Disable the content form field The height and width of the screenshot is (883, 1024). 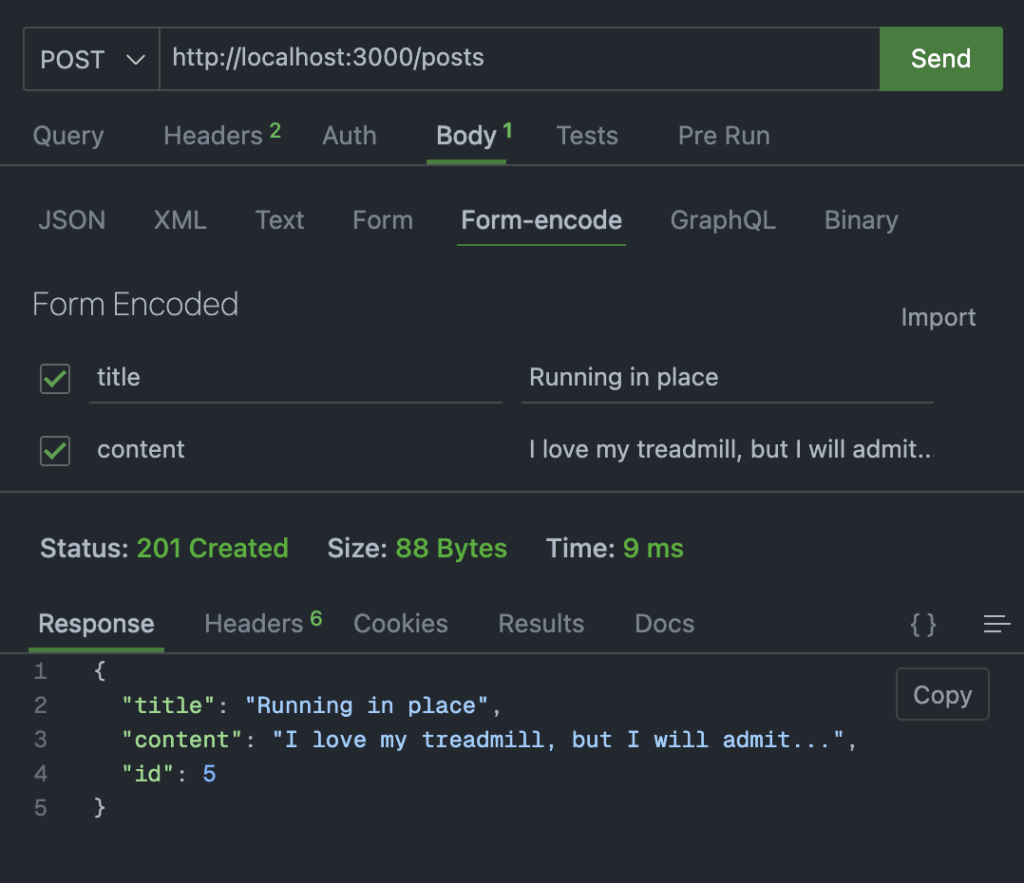click(x=54, y=450)
